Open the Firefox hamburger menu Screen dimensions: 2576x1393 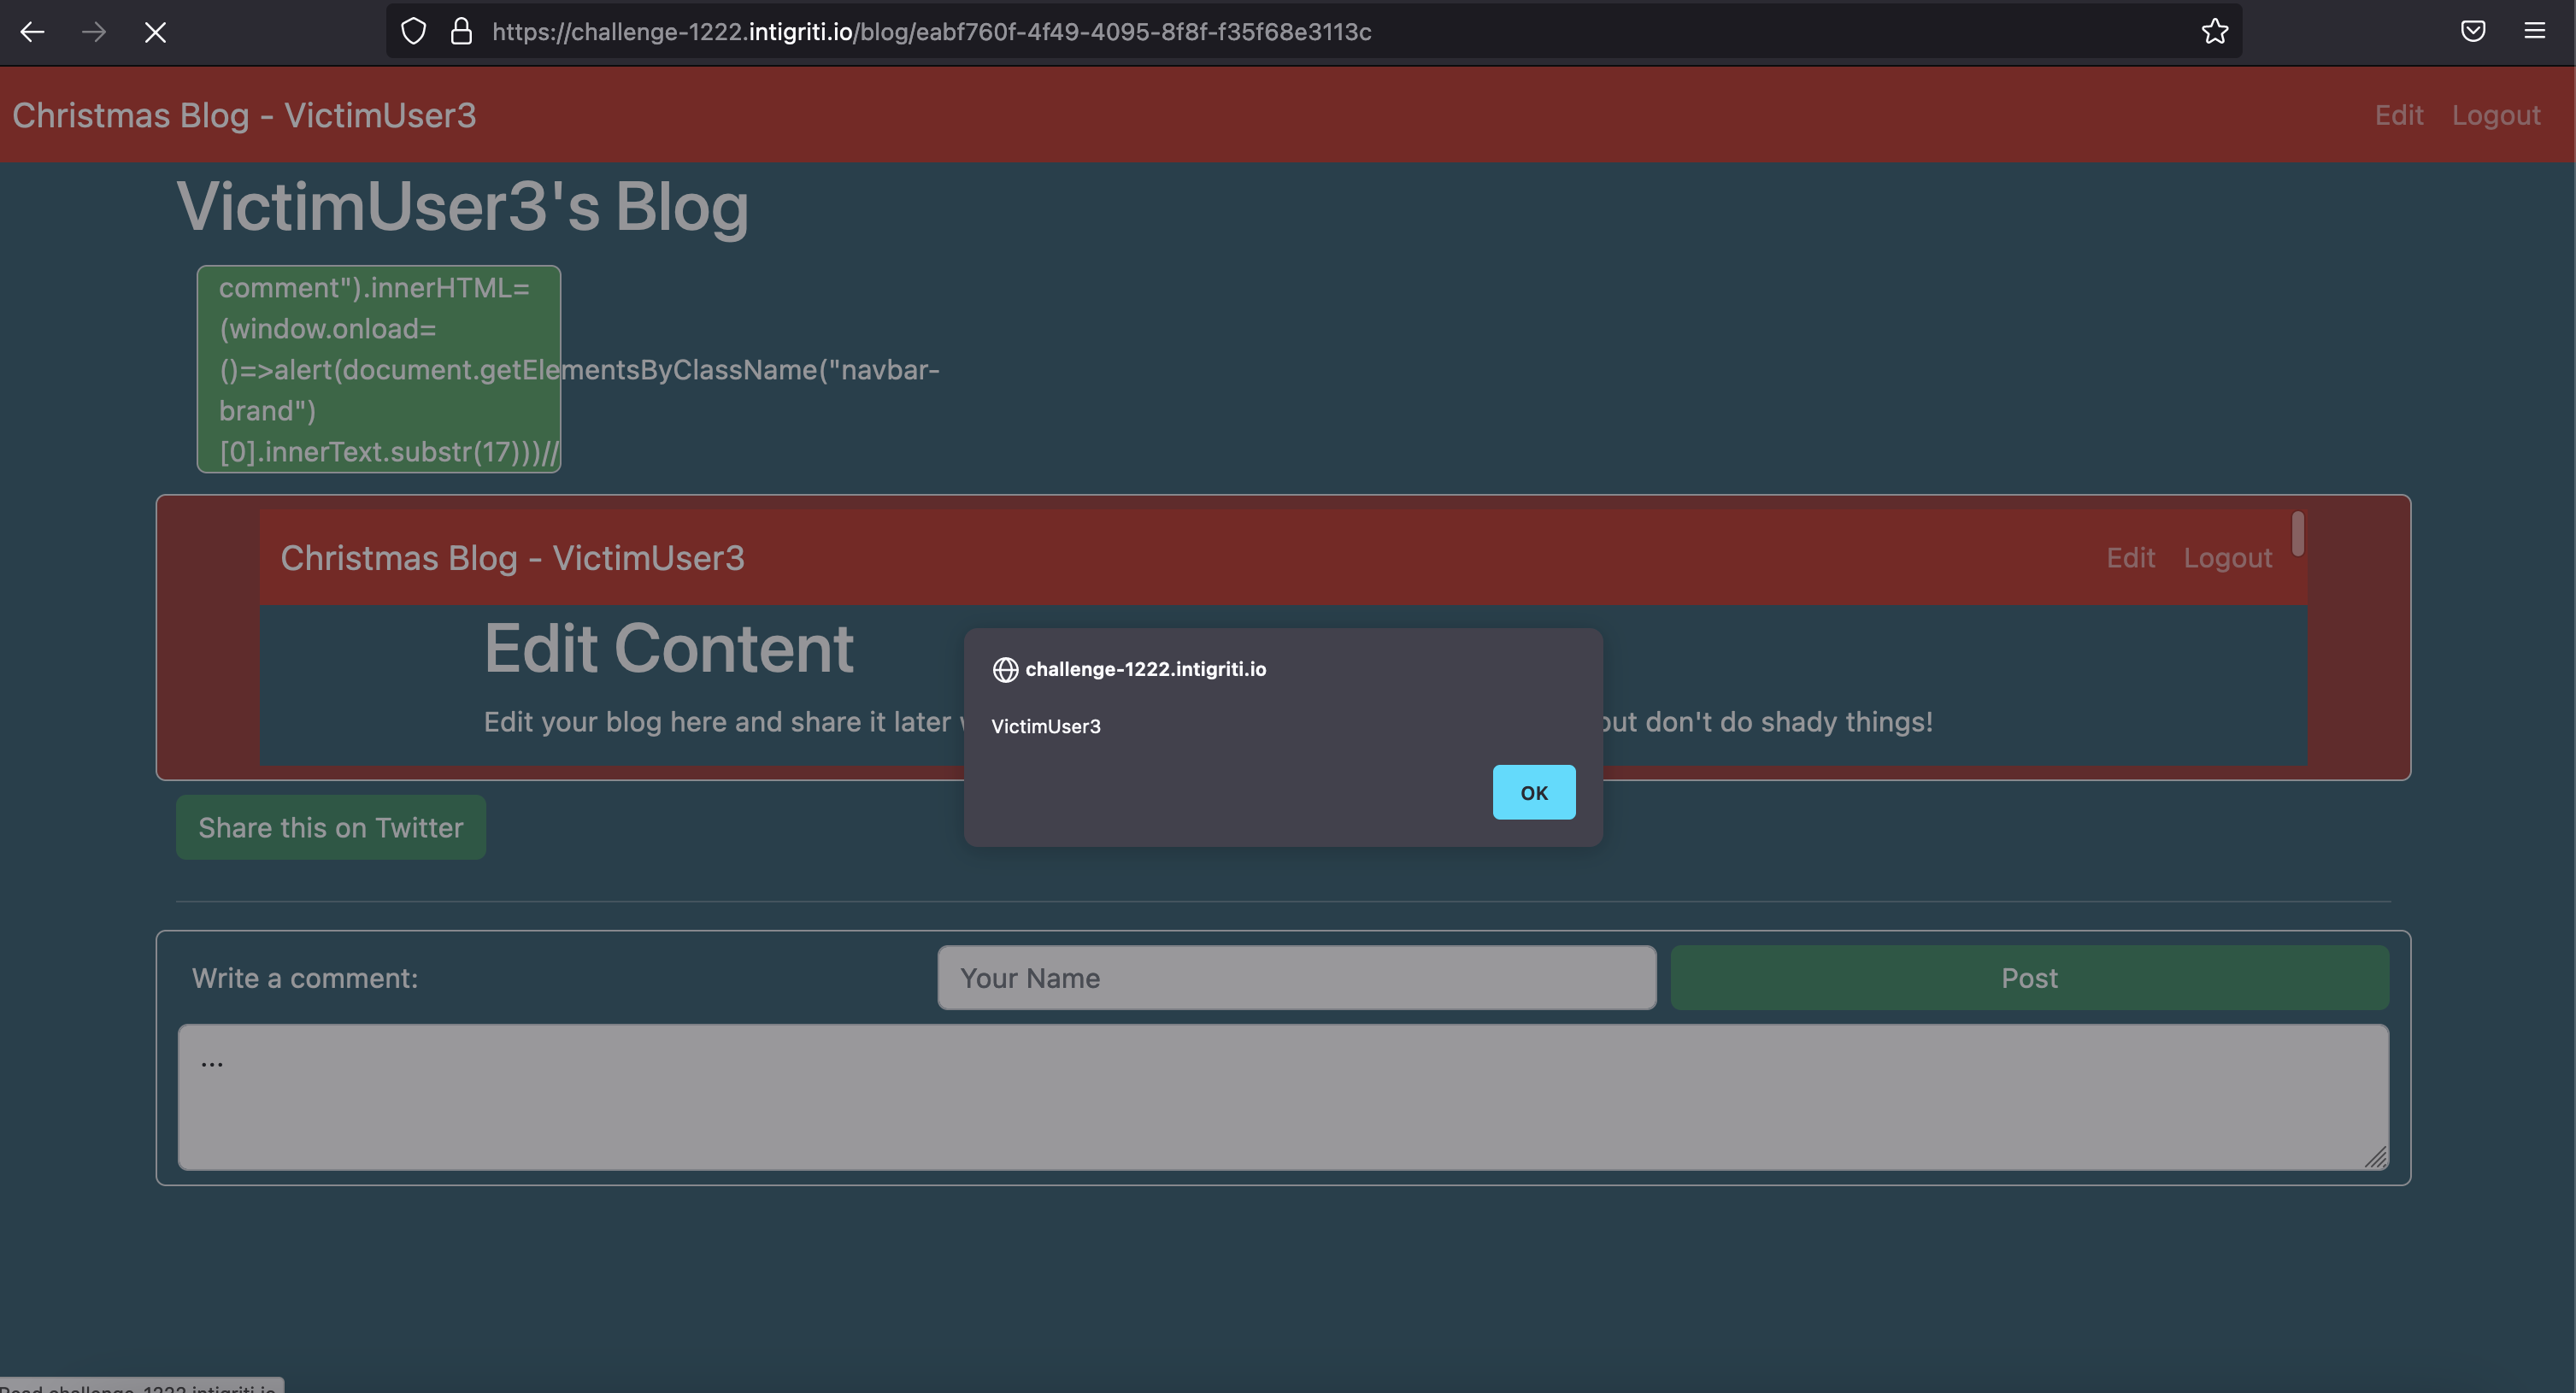(x=2534, y=32)
